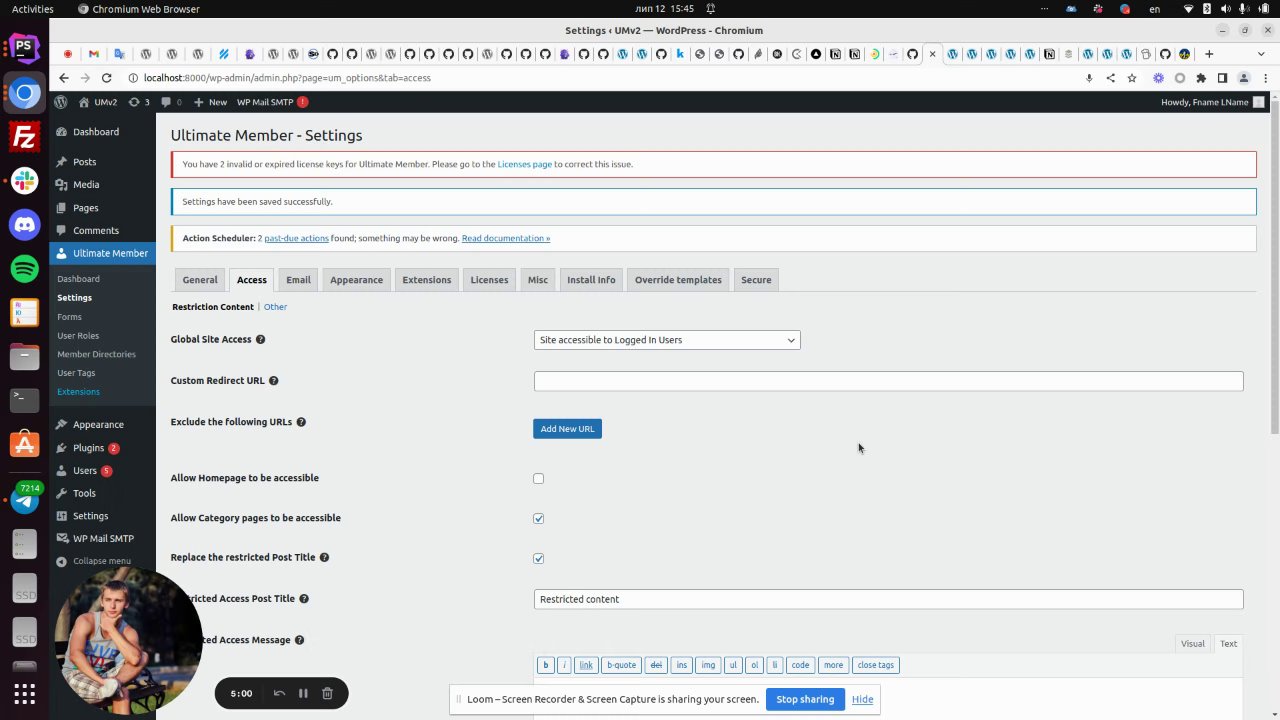Open the Override templates tab
Viewport: 1280px width, 720px height.
tap(678, 280)
